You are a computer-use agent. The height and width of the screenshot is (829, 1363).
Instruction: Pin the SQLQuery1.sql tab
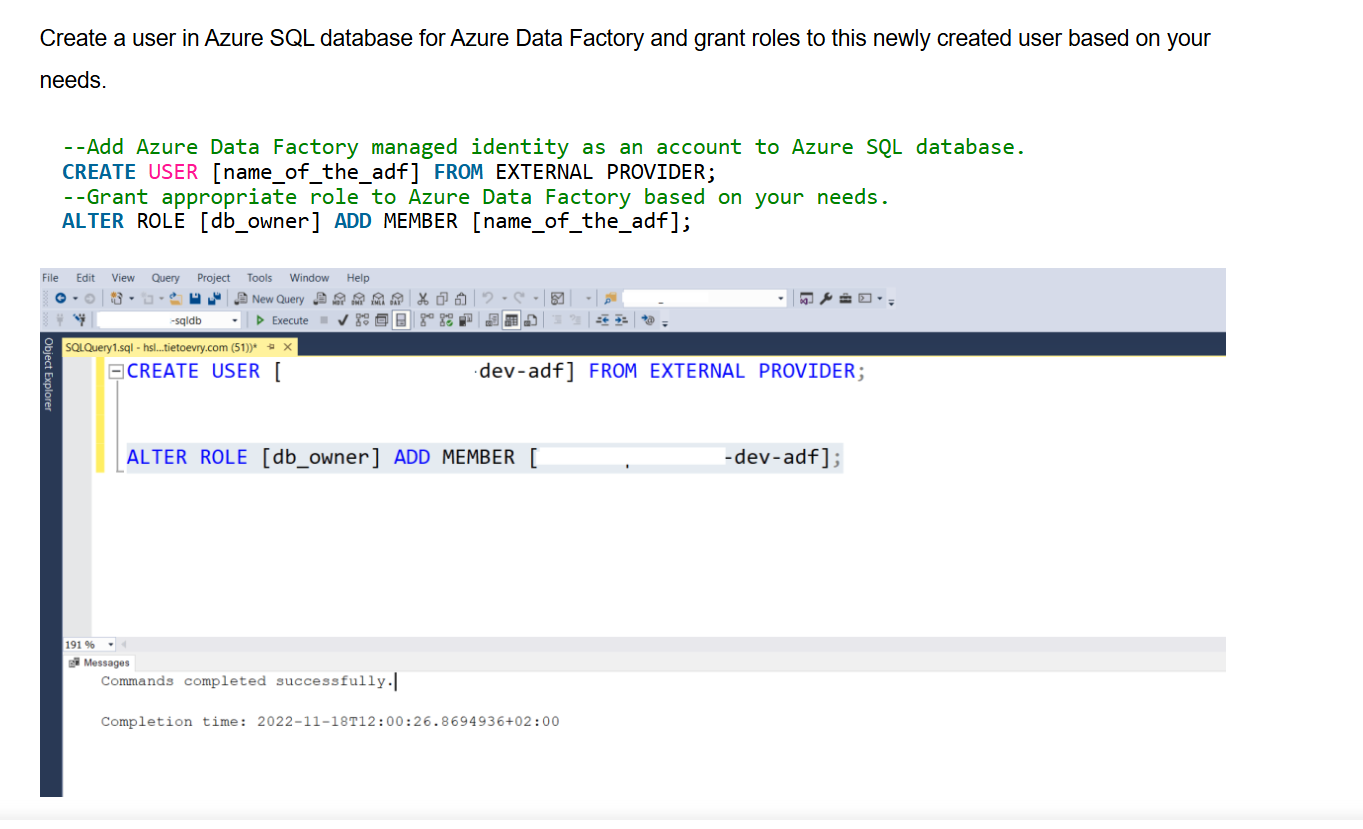click(x=272, y=347)
